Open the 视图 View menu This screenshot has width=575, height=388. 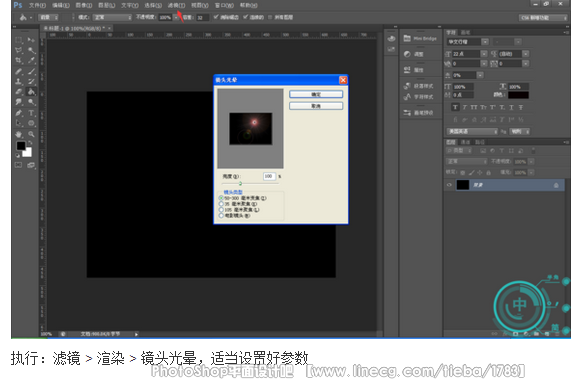tap(200, 5)
